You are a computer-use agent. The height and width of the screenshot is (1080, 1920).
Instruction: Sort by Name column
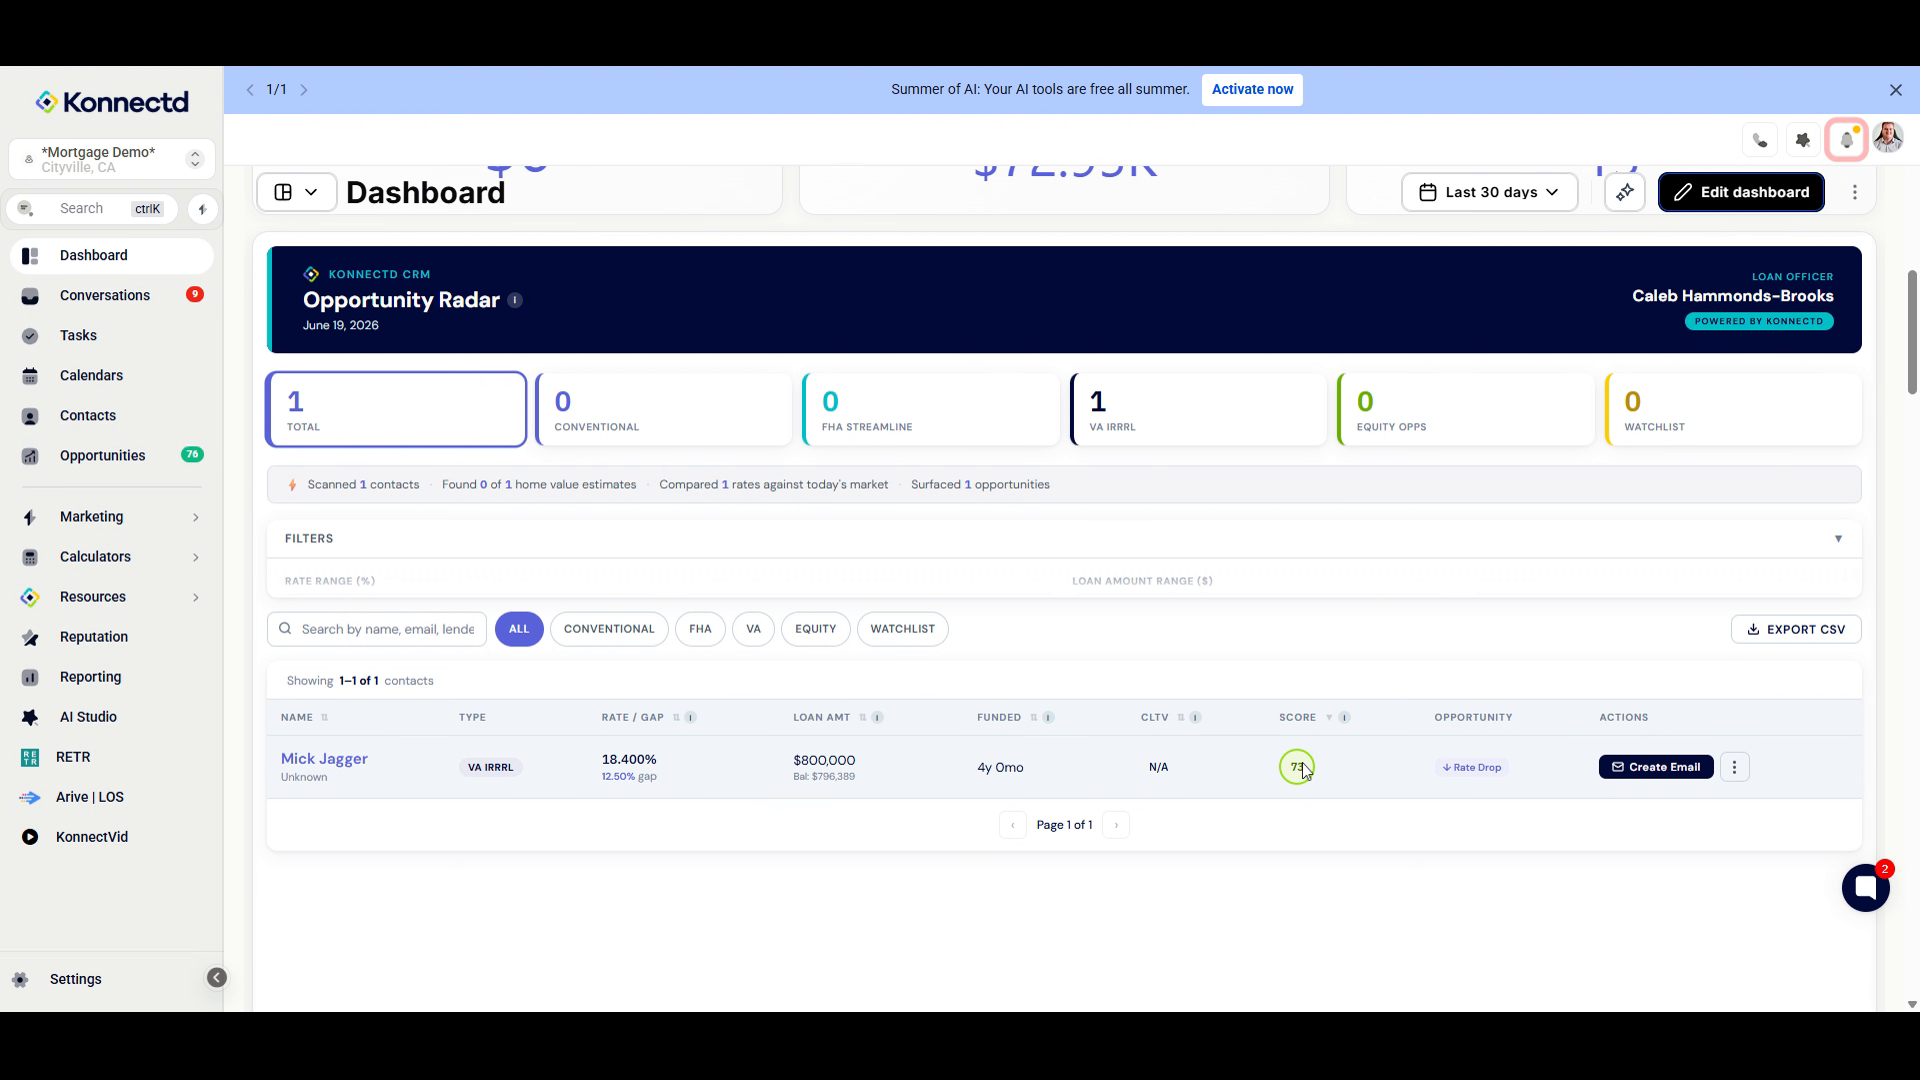pos(324,718)
